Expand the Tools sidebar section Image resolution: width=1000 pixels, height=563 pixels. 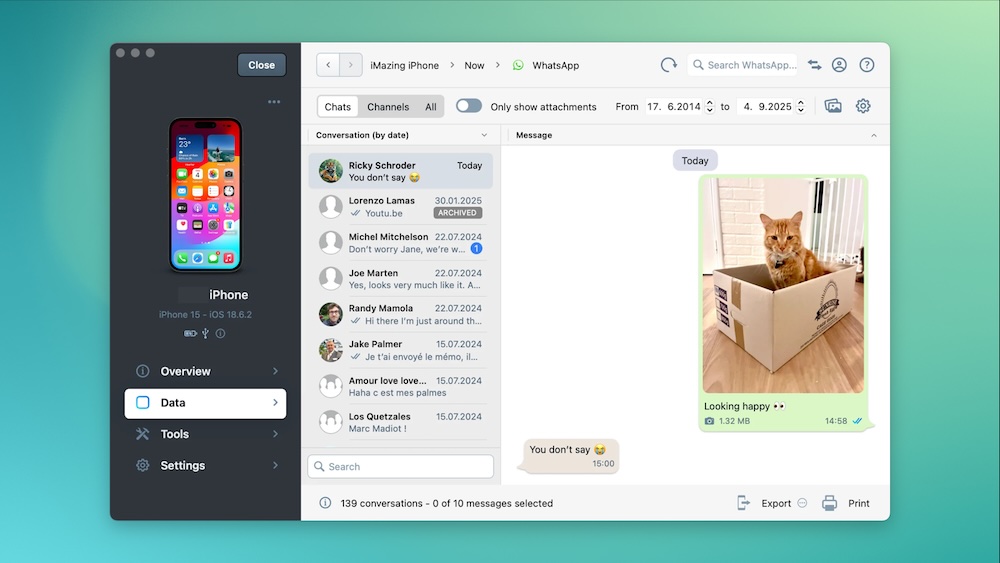[205, 434]
